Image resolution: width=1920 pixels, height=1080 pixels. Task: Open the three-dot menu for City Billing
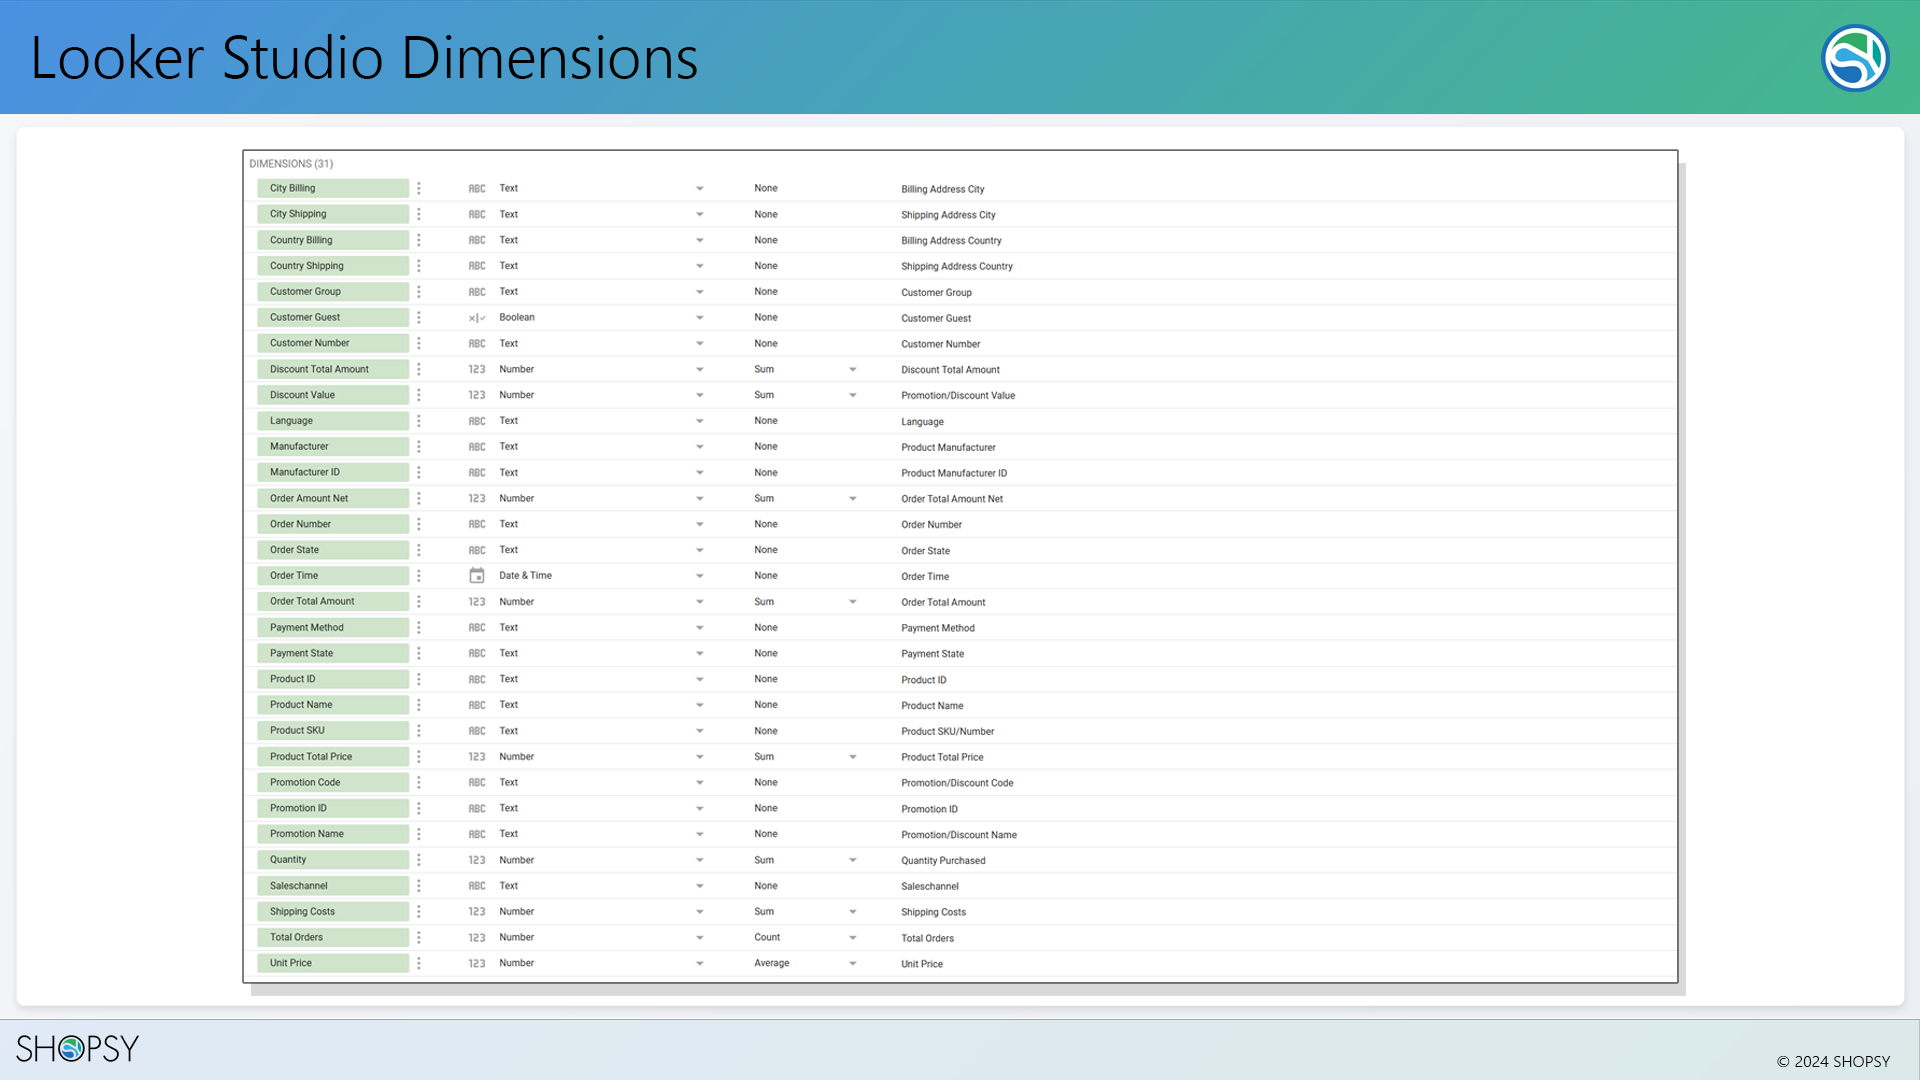[x=419, y=188]
